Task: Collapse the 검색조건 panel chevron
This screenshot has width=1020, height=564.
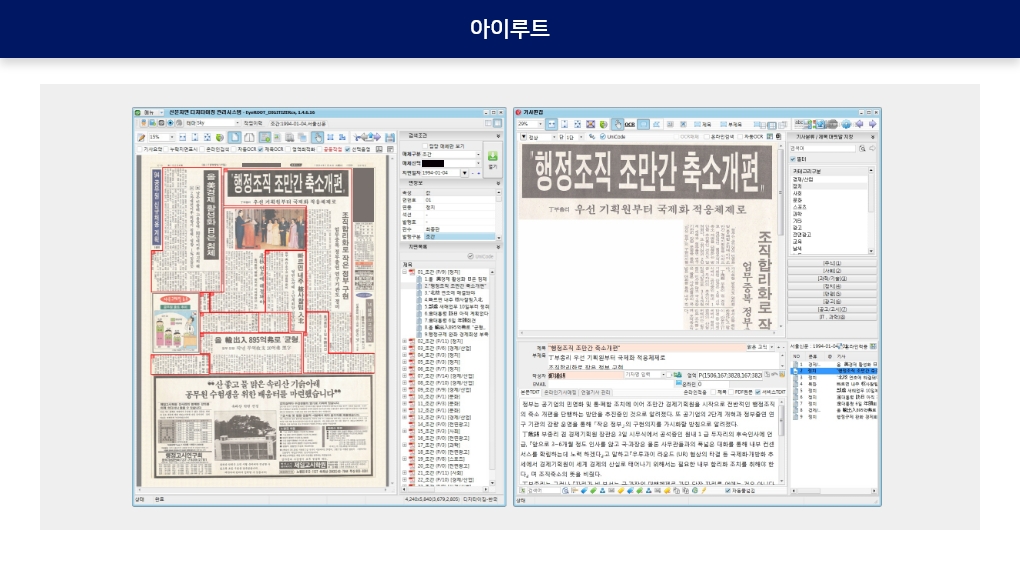Action: (499, 136)
